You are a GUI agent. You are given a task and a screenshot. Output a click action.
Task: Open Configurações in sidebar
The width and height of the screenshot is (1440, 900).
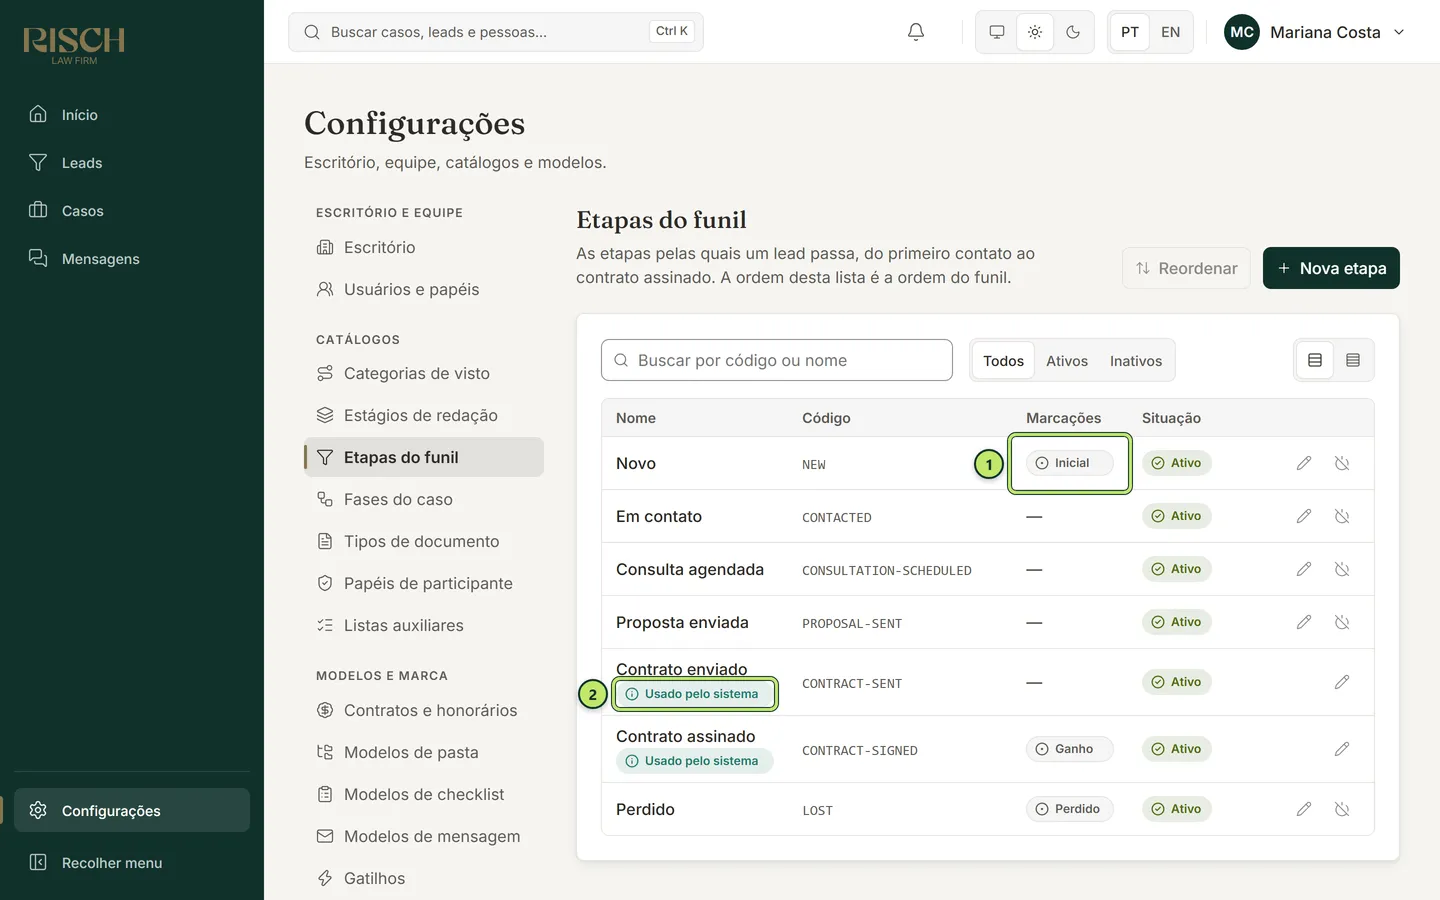(132, 810)
